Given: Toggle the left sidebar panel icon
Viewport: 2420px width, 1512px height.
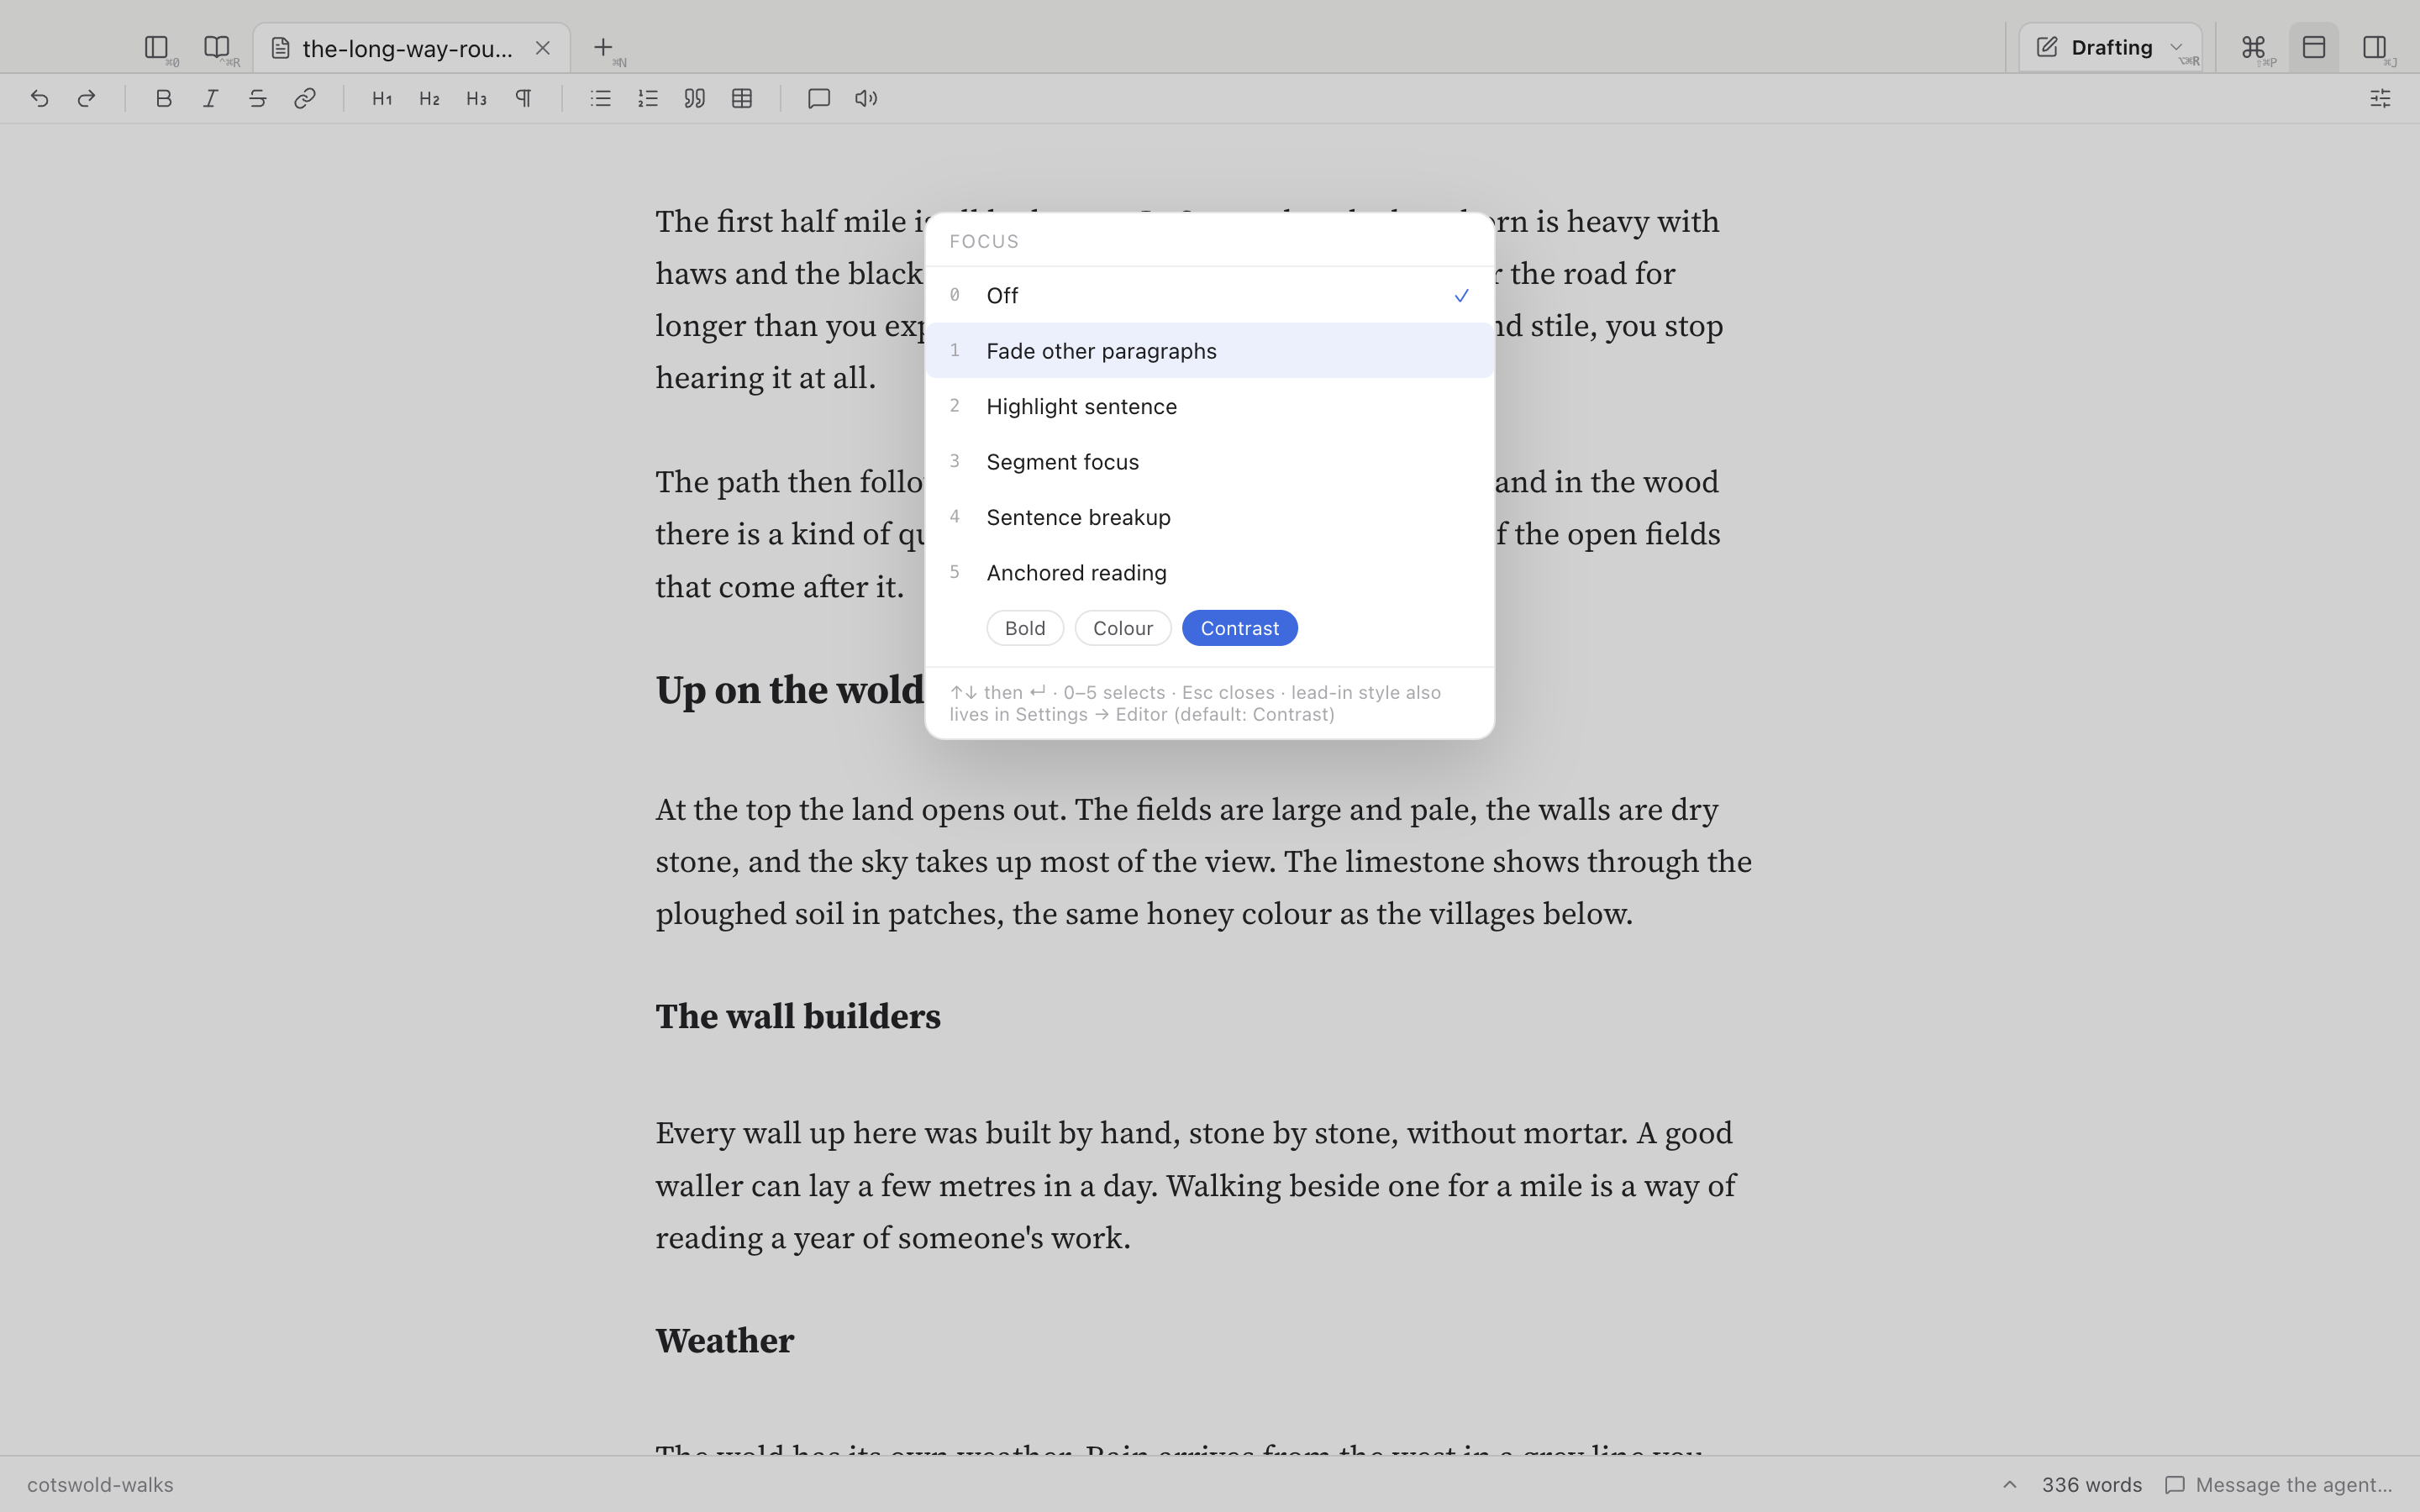Looking at the screenshot, I should tap(156, 47).
